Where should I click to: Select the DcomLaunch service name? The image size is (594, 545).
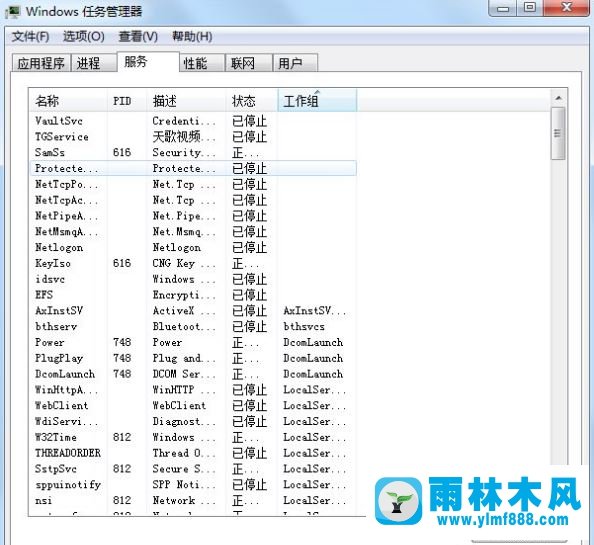tap(65, 374)
